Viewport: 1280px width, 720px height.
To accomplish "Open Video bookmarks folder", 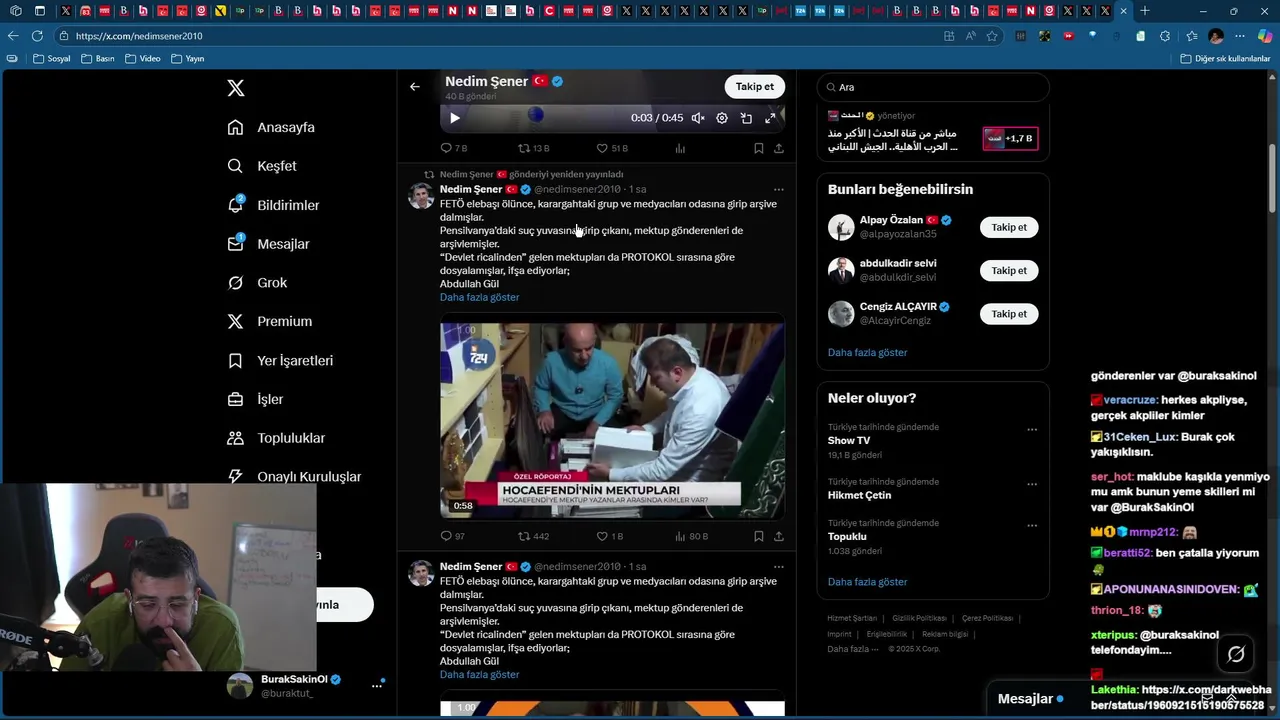I will pyautogui.click(x=143, y=59).
